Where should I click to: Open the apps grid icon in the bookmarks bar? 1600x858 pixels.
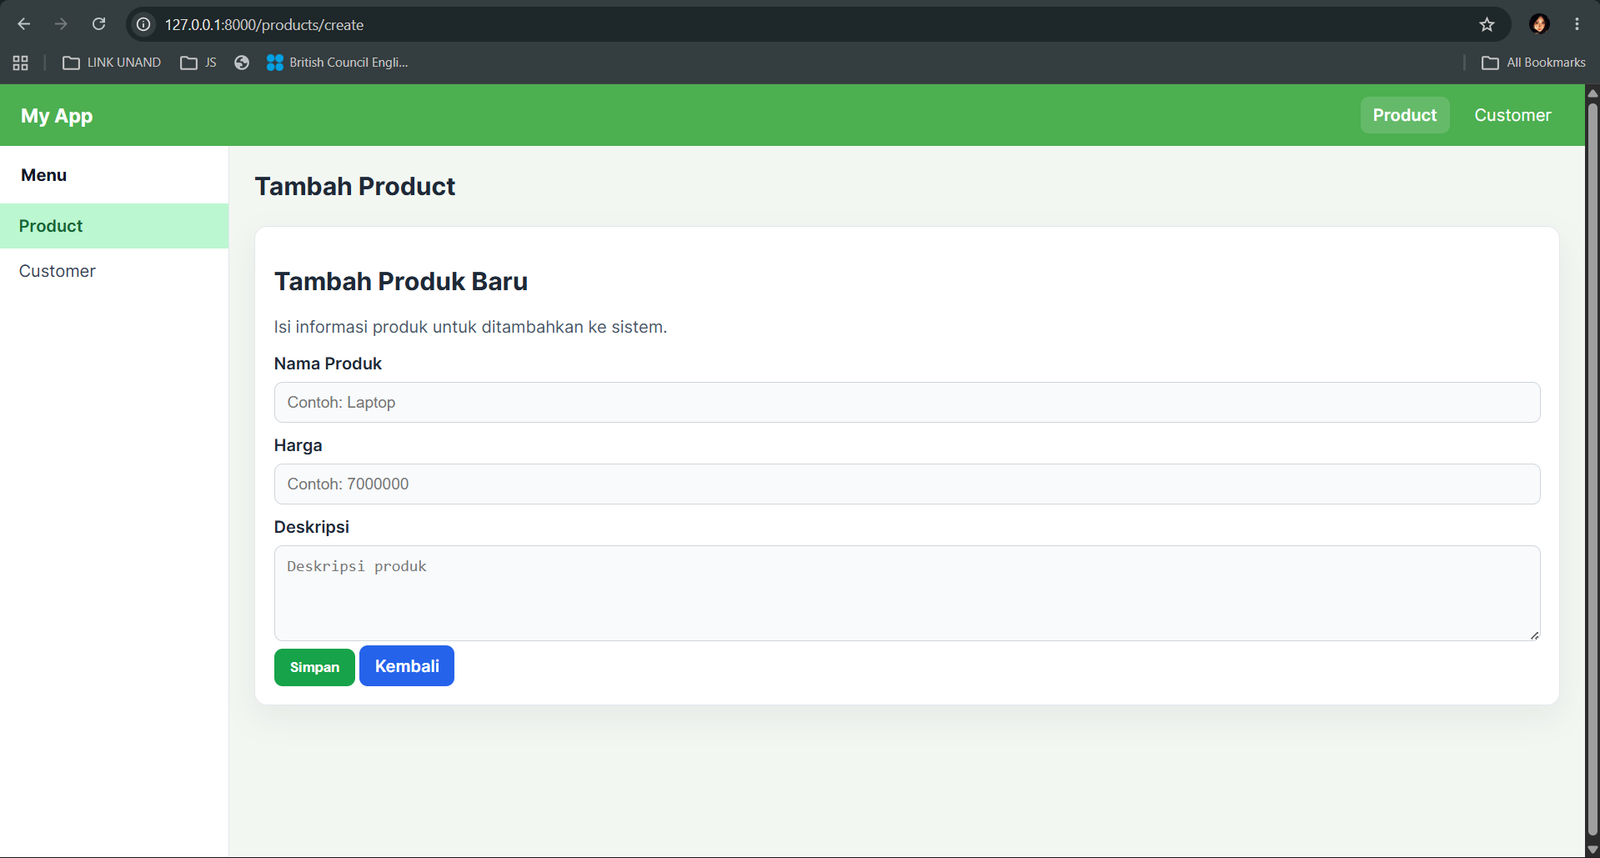tap(20, 63)
